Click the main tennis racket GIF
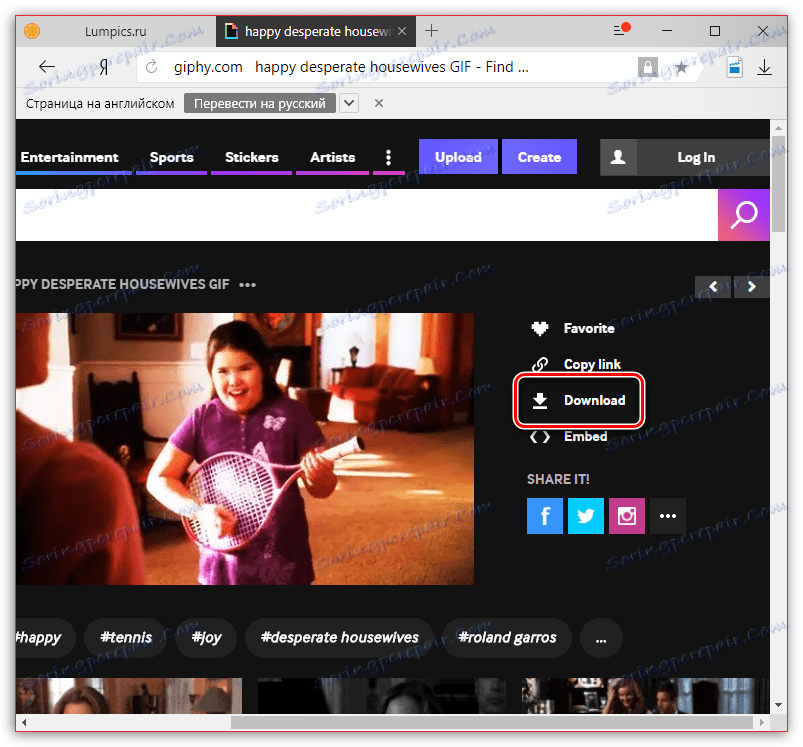Screen dimensions: 803x747 [x=245, y=449]
